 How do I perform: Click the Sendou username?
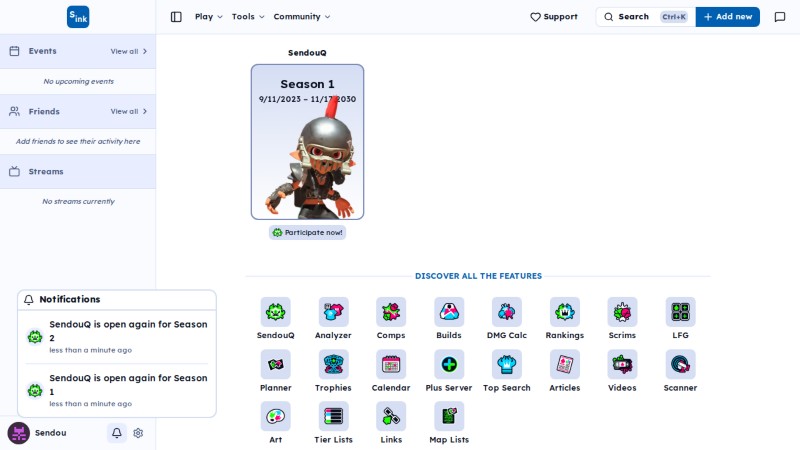pos(51,433)
